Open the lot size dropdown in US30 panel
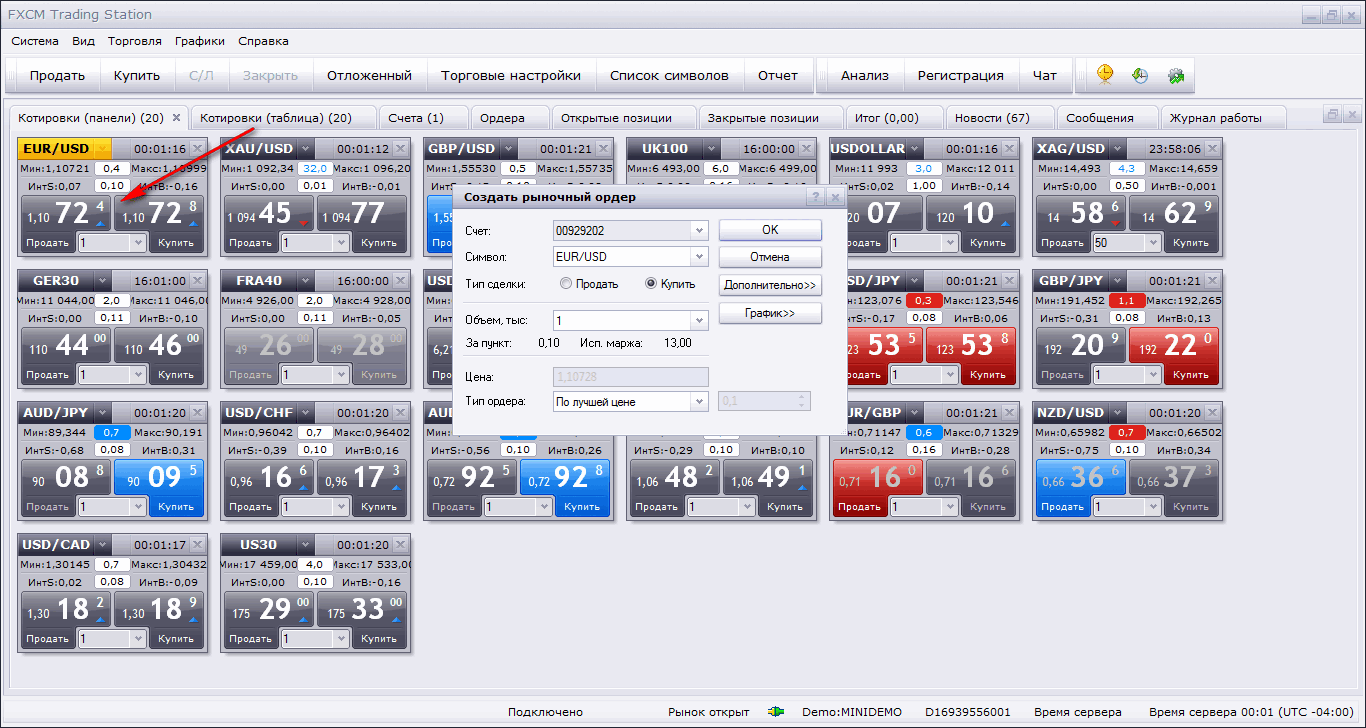Viewport: 1366px width, 728px height. point(343,639)
